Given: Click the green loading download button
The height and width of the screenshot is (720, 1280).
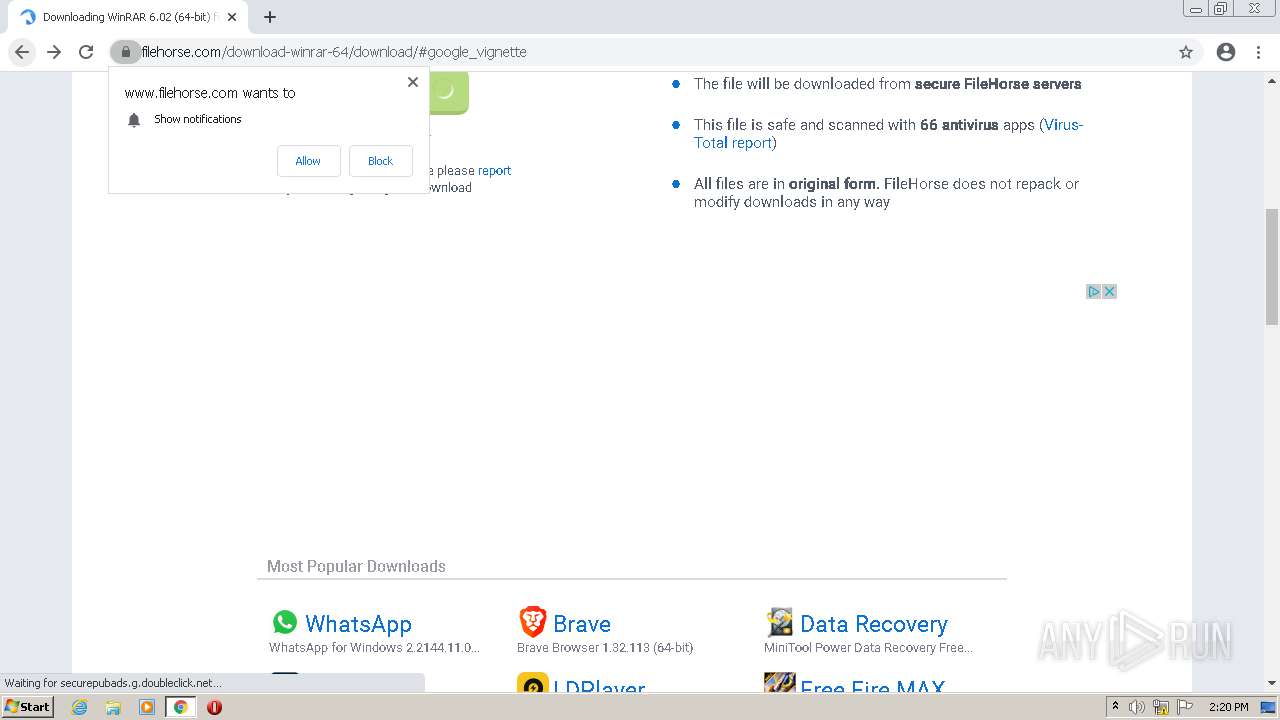Looking at the screenshot, I should tap(449, 92).
